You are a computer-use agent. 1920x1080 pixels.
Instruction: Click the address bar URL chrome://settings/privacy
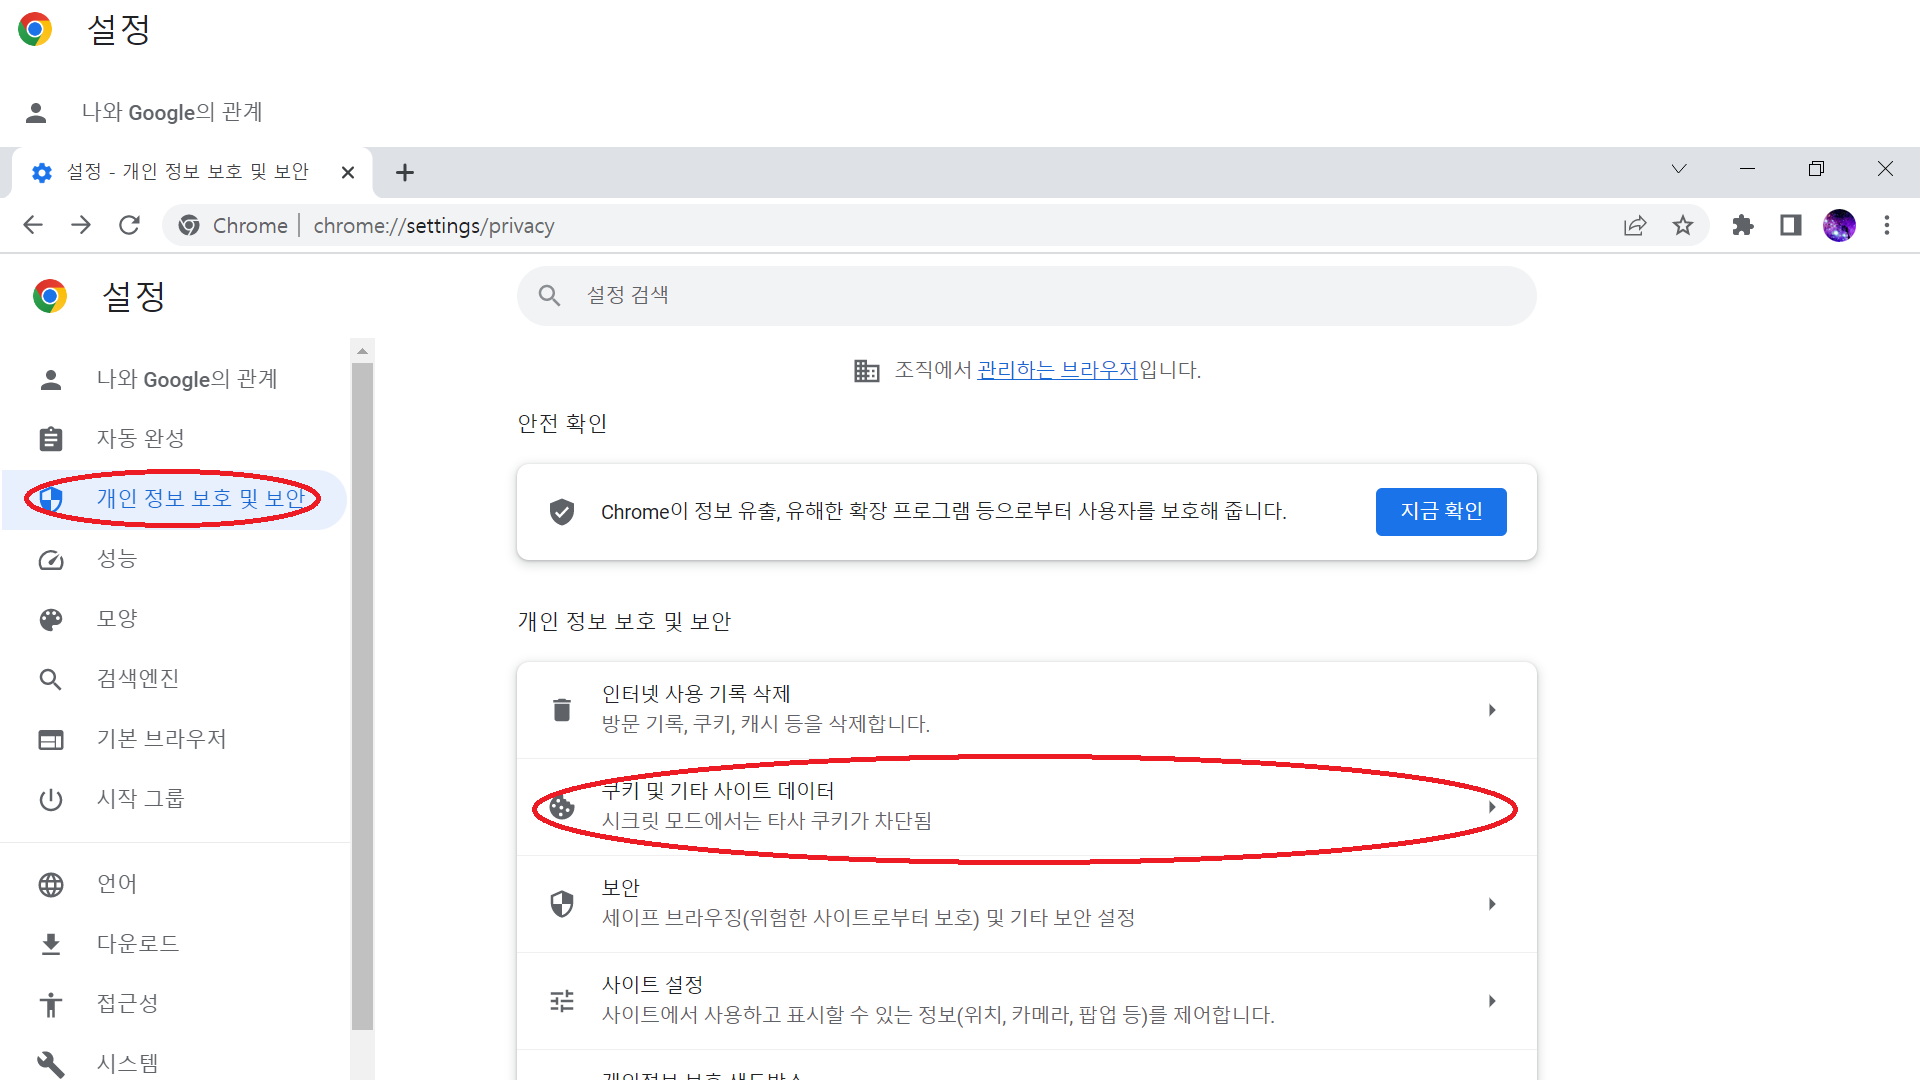(x=434, y=226)
